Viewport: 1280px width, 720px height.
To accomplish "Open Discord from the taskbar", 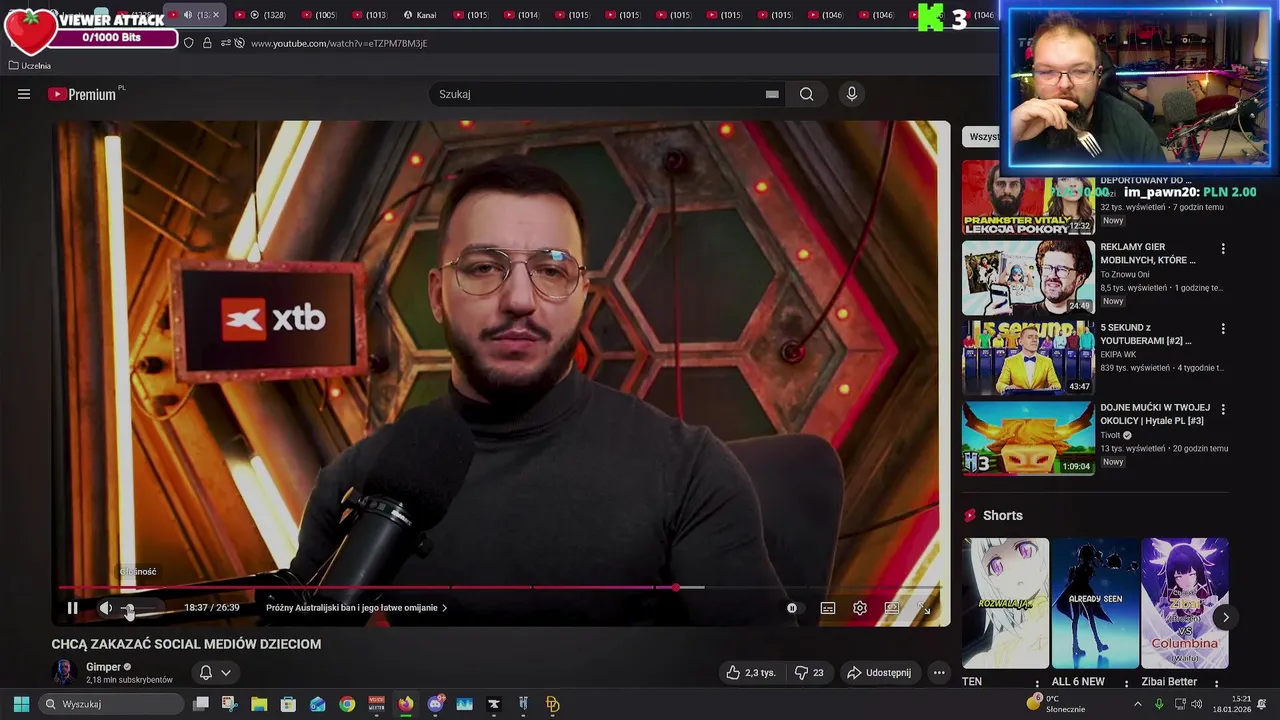I will [435, 704].
